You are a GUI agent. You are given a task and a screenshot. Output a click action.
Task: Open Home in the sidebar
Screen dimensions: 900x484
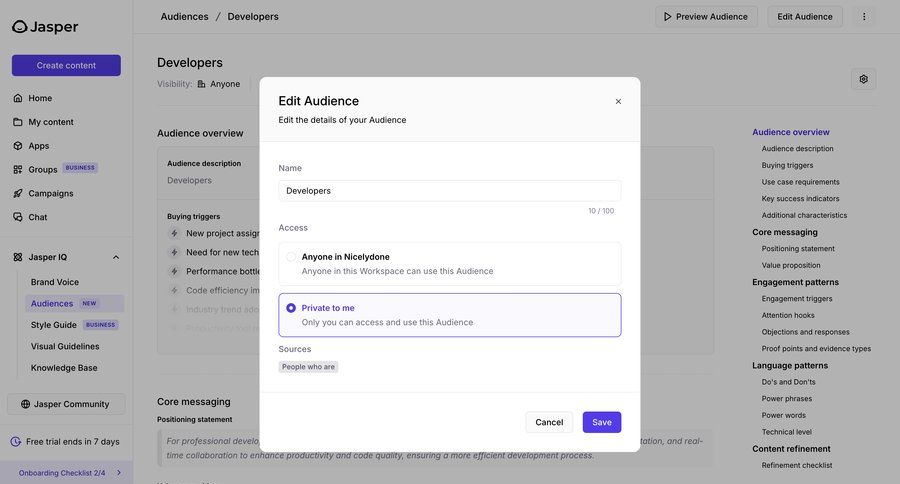point(40,98)
